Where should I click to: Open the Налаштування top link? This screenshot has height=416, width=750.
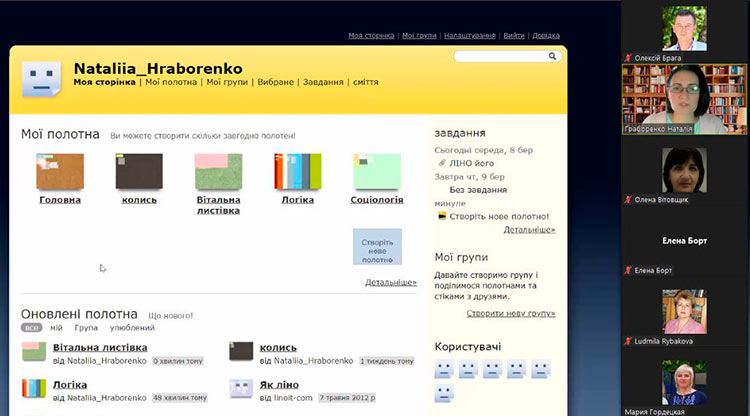(x=470, y=35)
